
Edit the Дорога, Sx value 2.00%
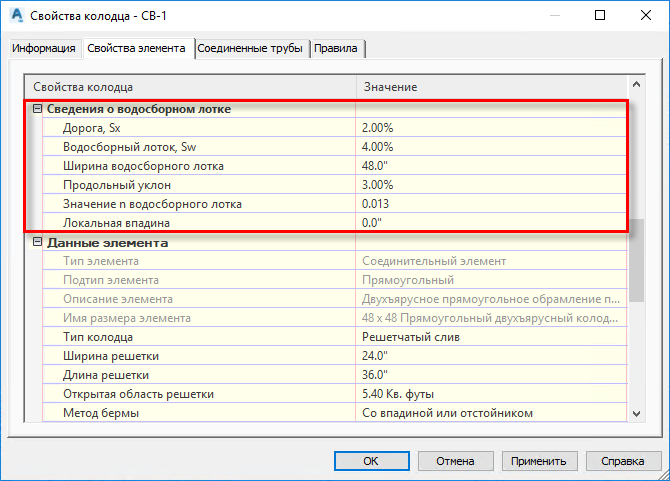point(491,128)
